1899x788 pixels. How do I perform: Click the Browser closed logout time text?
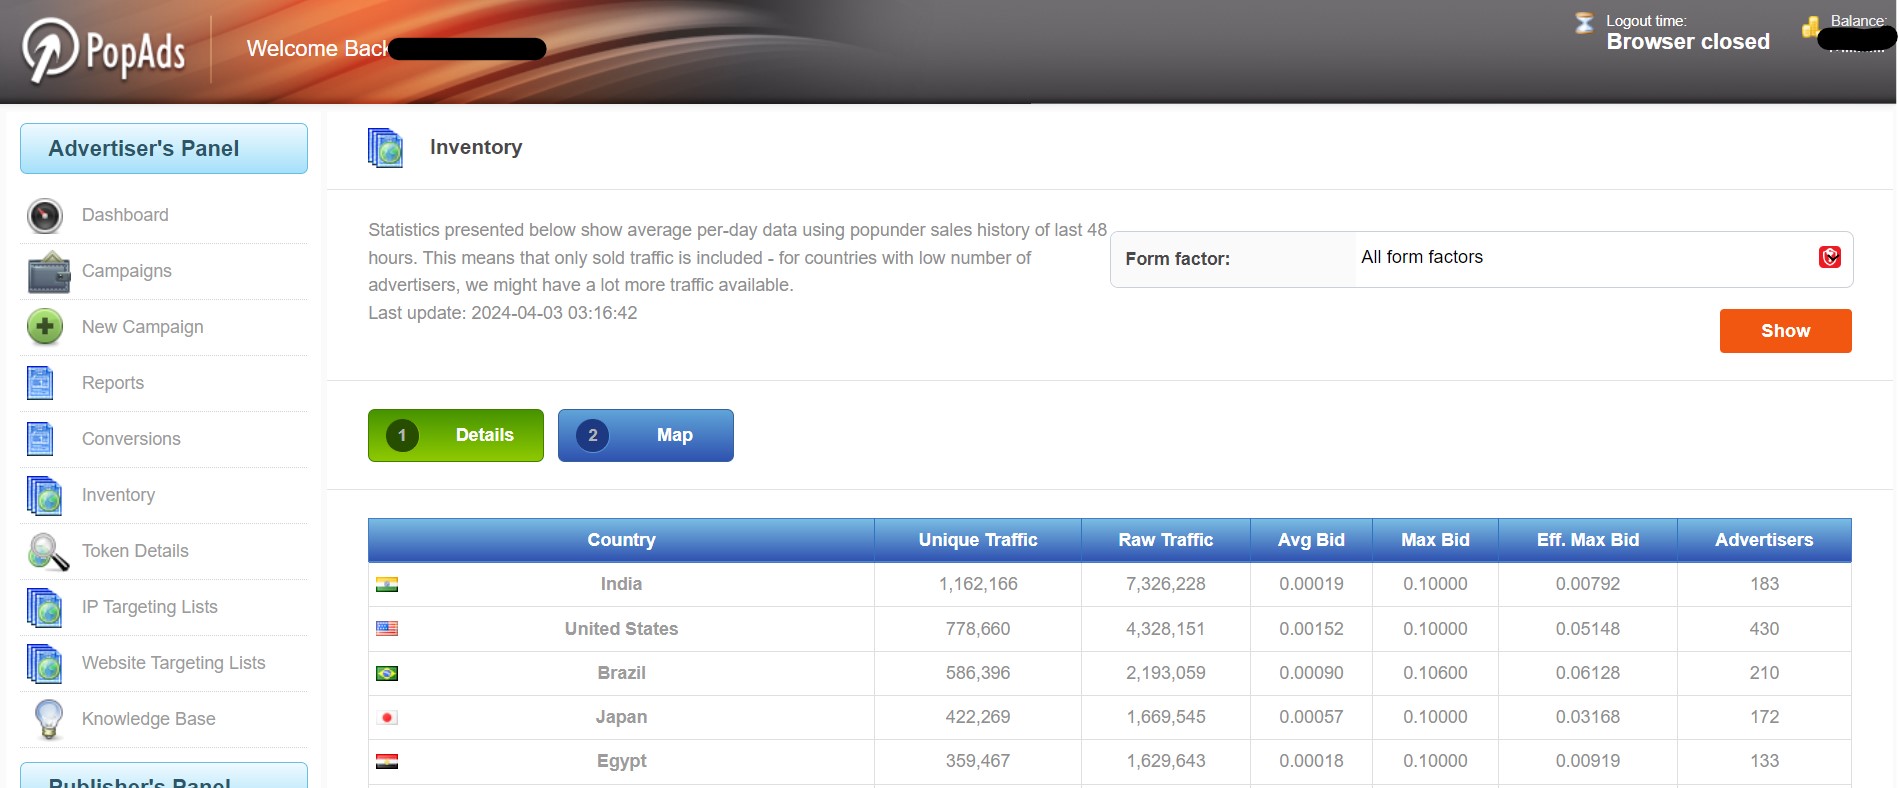click(1688, 42)
